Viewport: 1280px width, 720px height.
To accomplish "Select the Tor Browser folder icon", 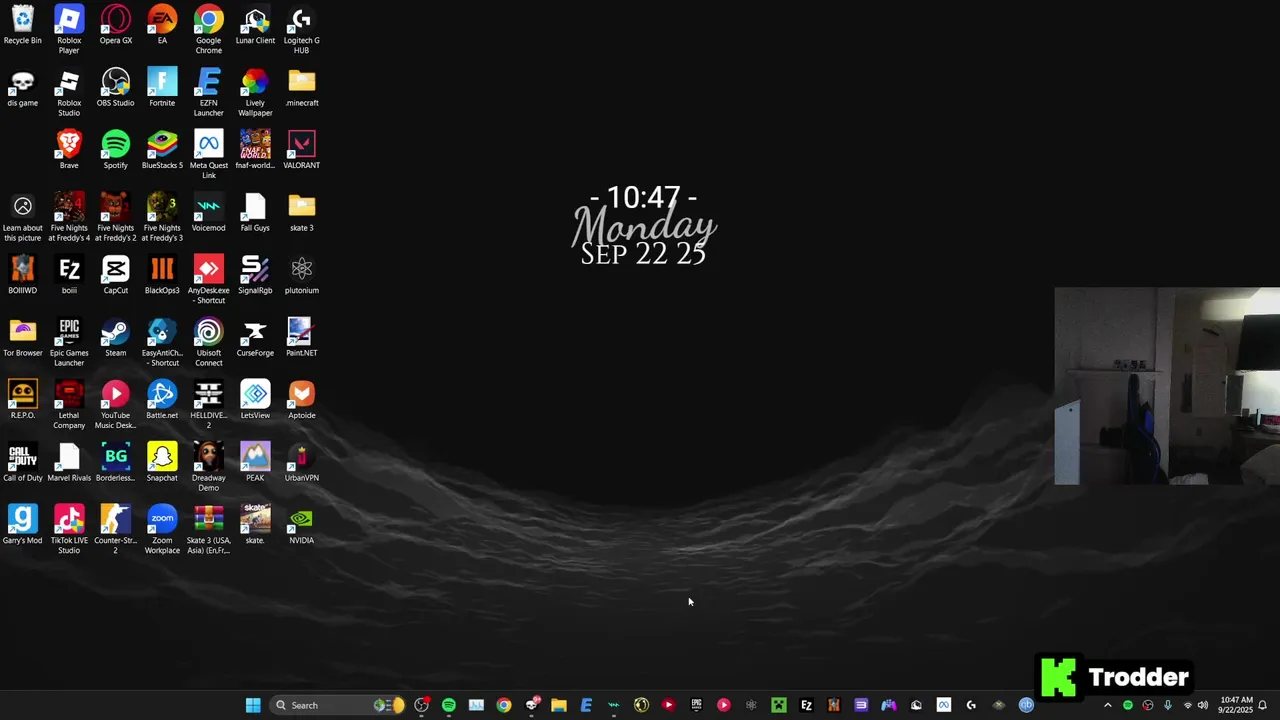I will pos(22,338).
